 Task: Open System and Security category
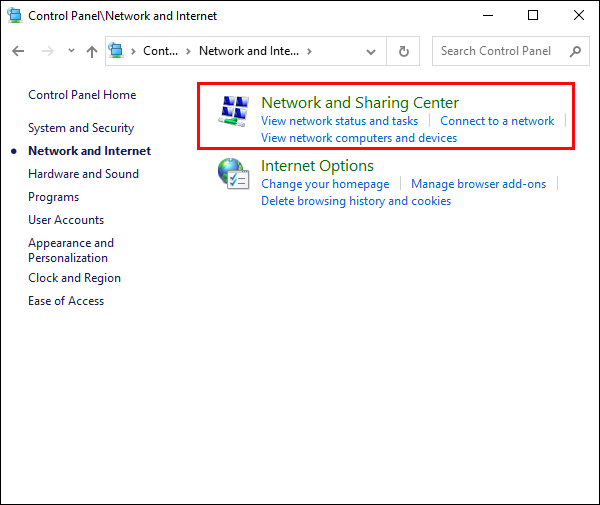click(81, 128)
